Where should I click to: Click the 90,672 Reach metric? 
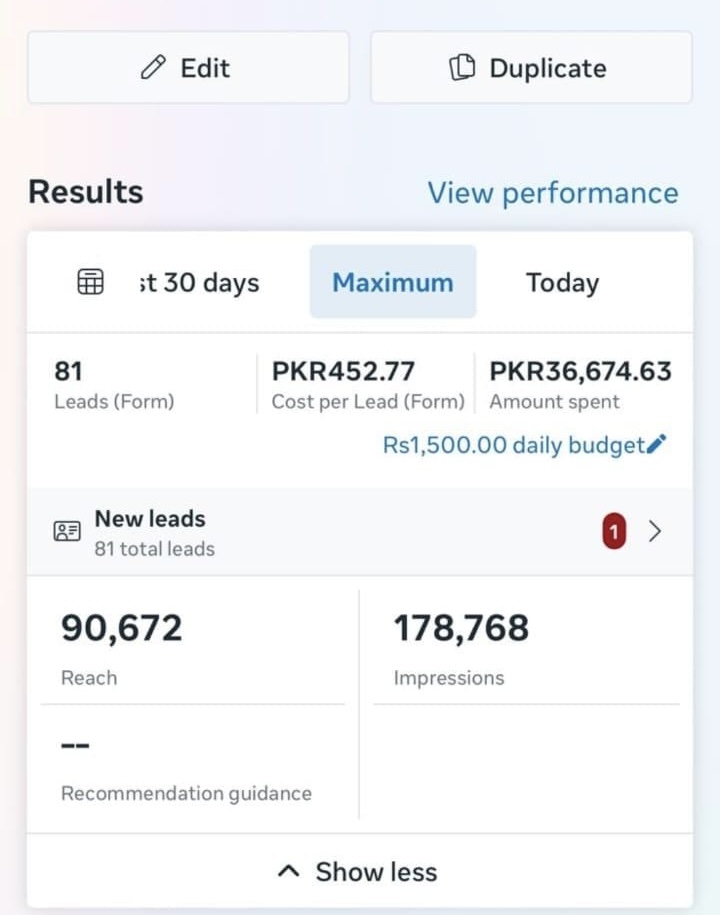122,645
